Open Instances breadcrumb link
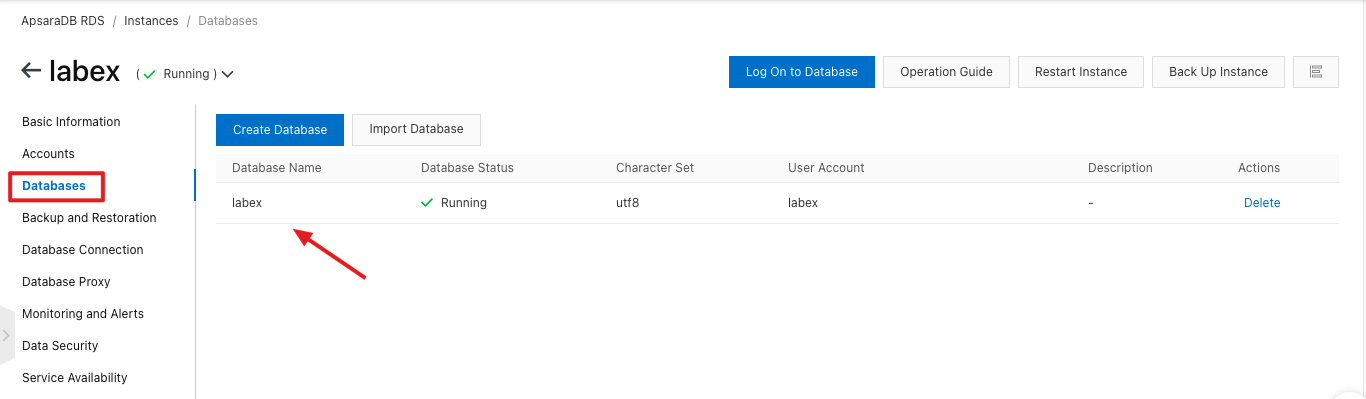1366x399 pixels. click(x=150, y=21)
